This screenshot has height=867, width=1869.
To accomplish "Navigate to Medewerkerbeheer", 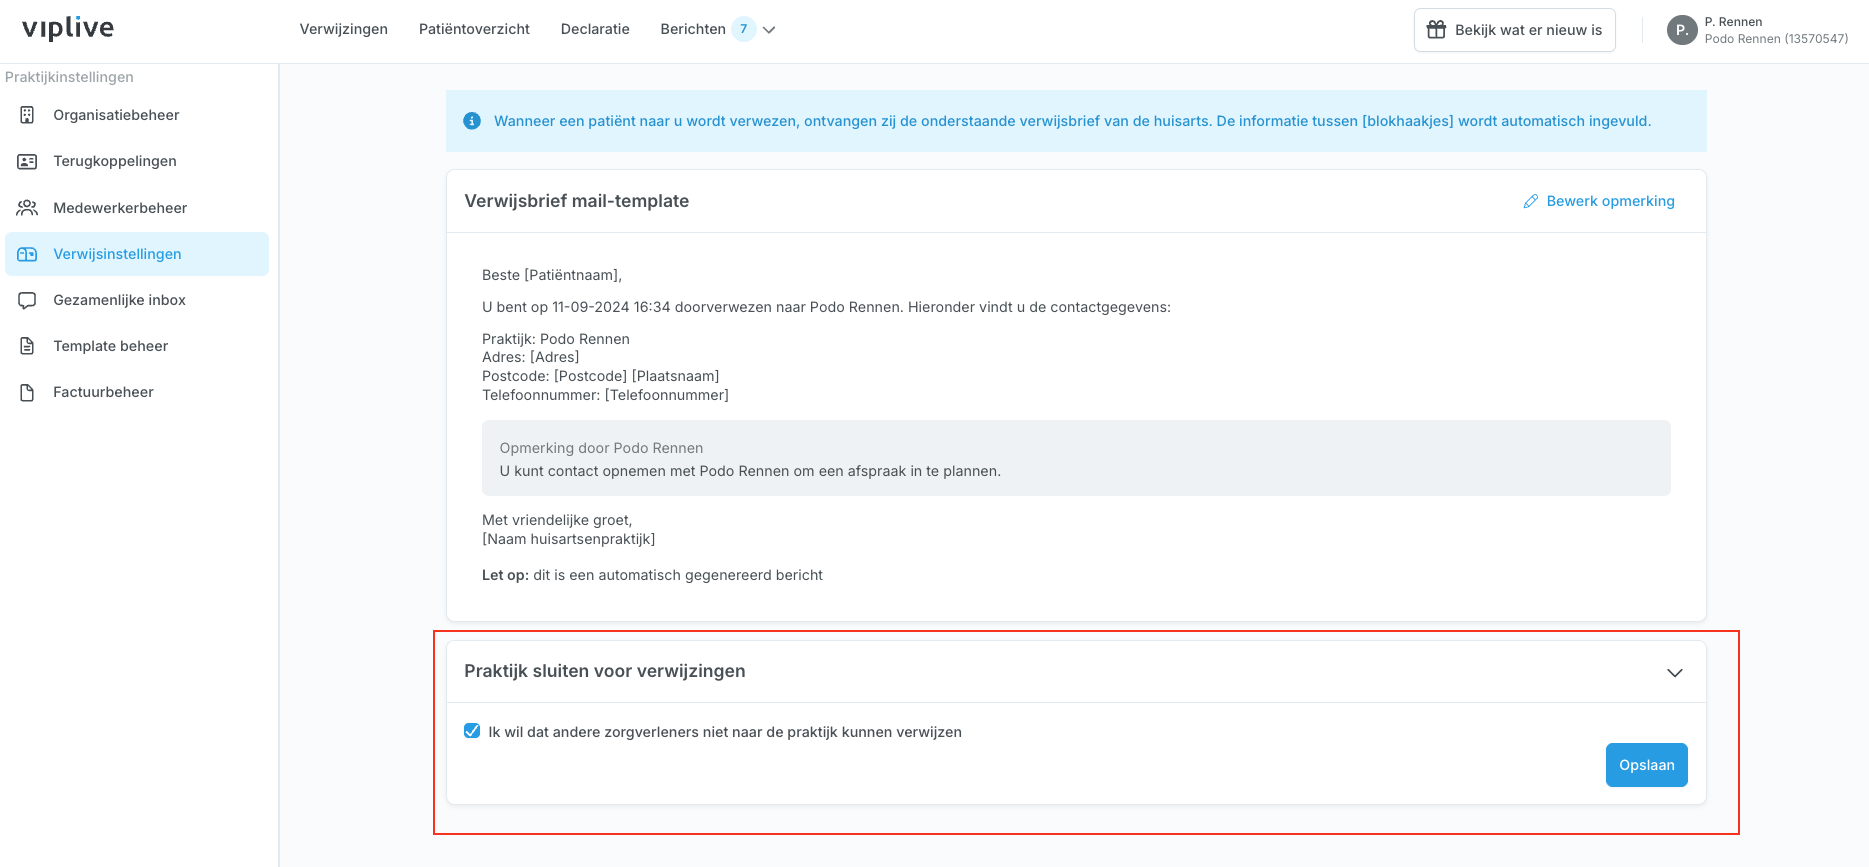I will pyautogui.click(x=137, y=208).
